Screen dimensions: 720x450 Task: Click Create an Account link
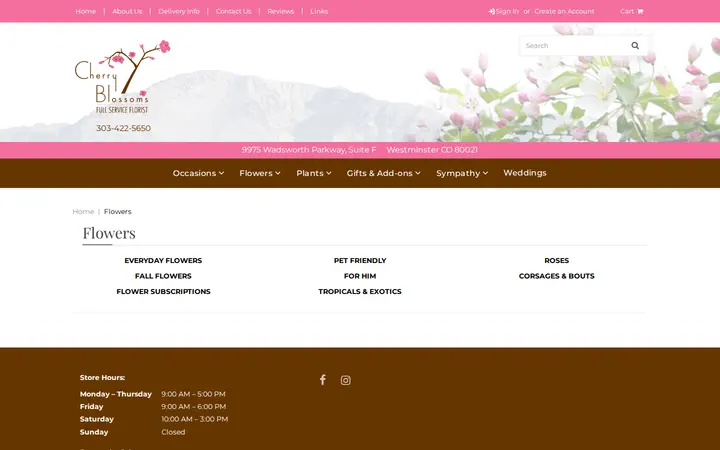pyautogui.click(x=564, y=11)
